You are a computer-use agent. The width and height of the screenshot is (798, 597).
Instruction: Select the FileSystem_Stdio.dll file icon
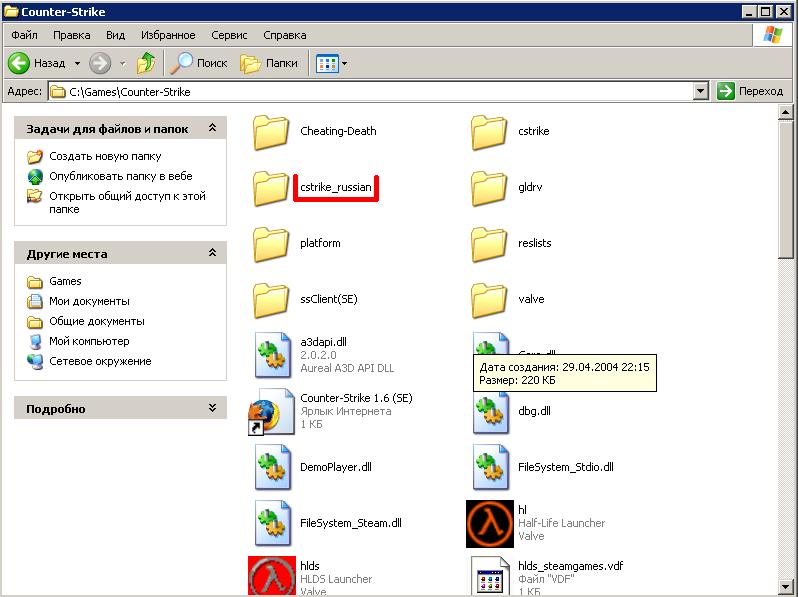[x=491, y=467]
